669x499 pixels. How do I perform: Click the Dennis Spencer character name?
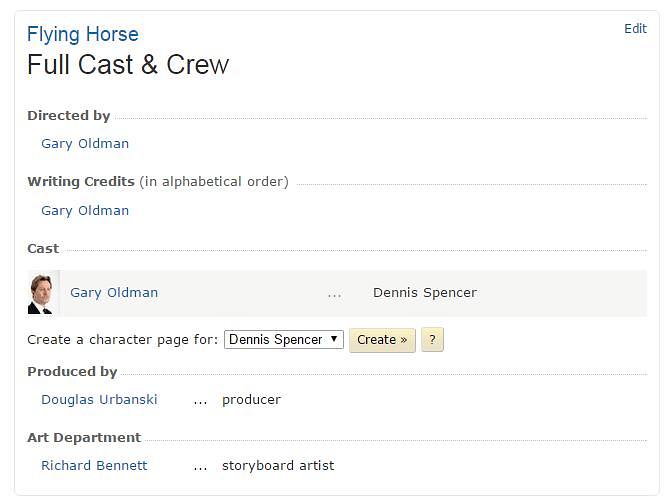(425, 293)
